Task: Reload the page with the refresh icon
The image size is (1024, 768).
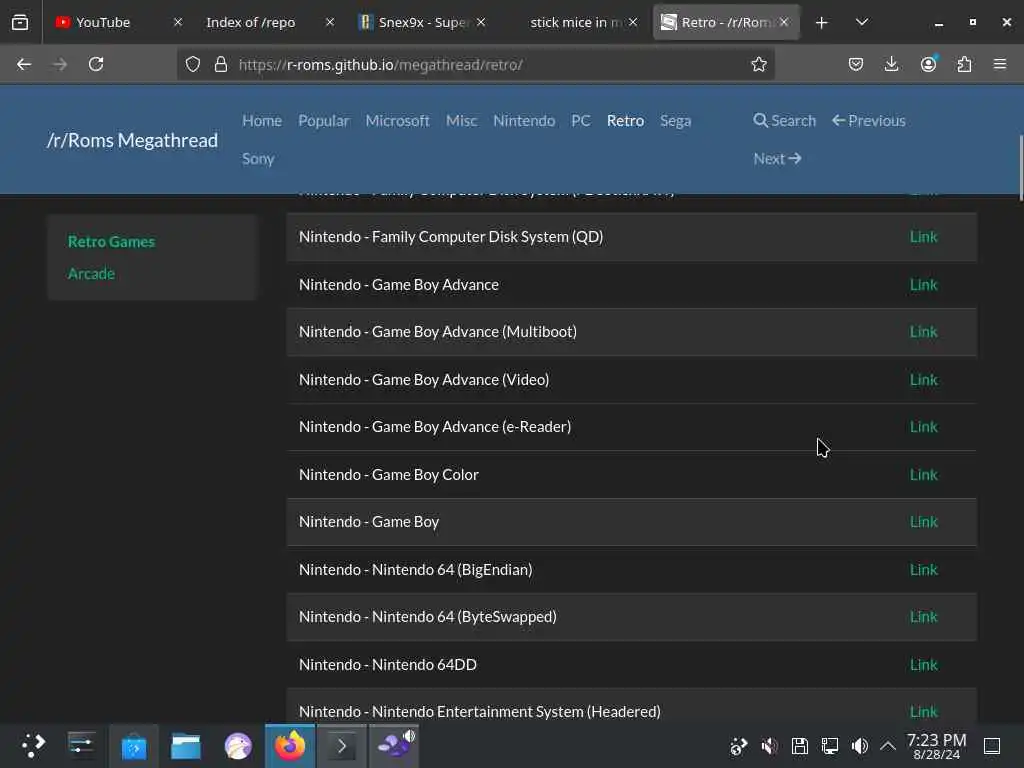Action: pyautogui.click(x=96, y=64)
